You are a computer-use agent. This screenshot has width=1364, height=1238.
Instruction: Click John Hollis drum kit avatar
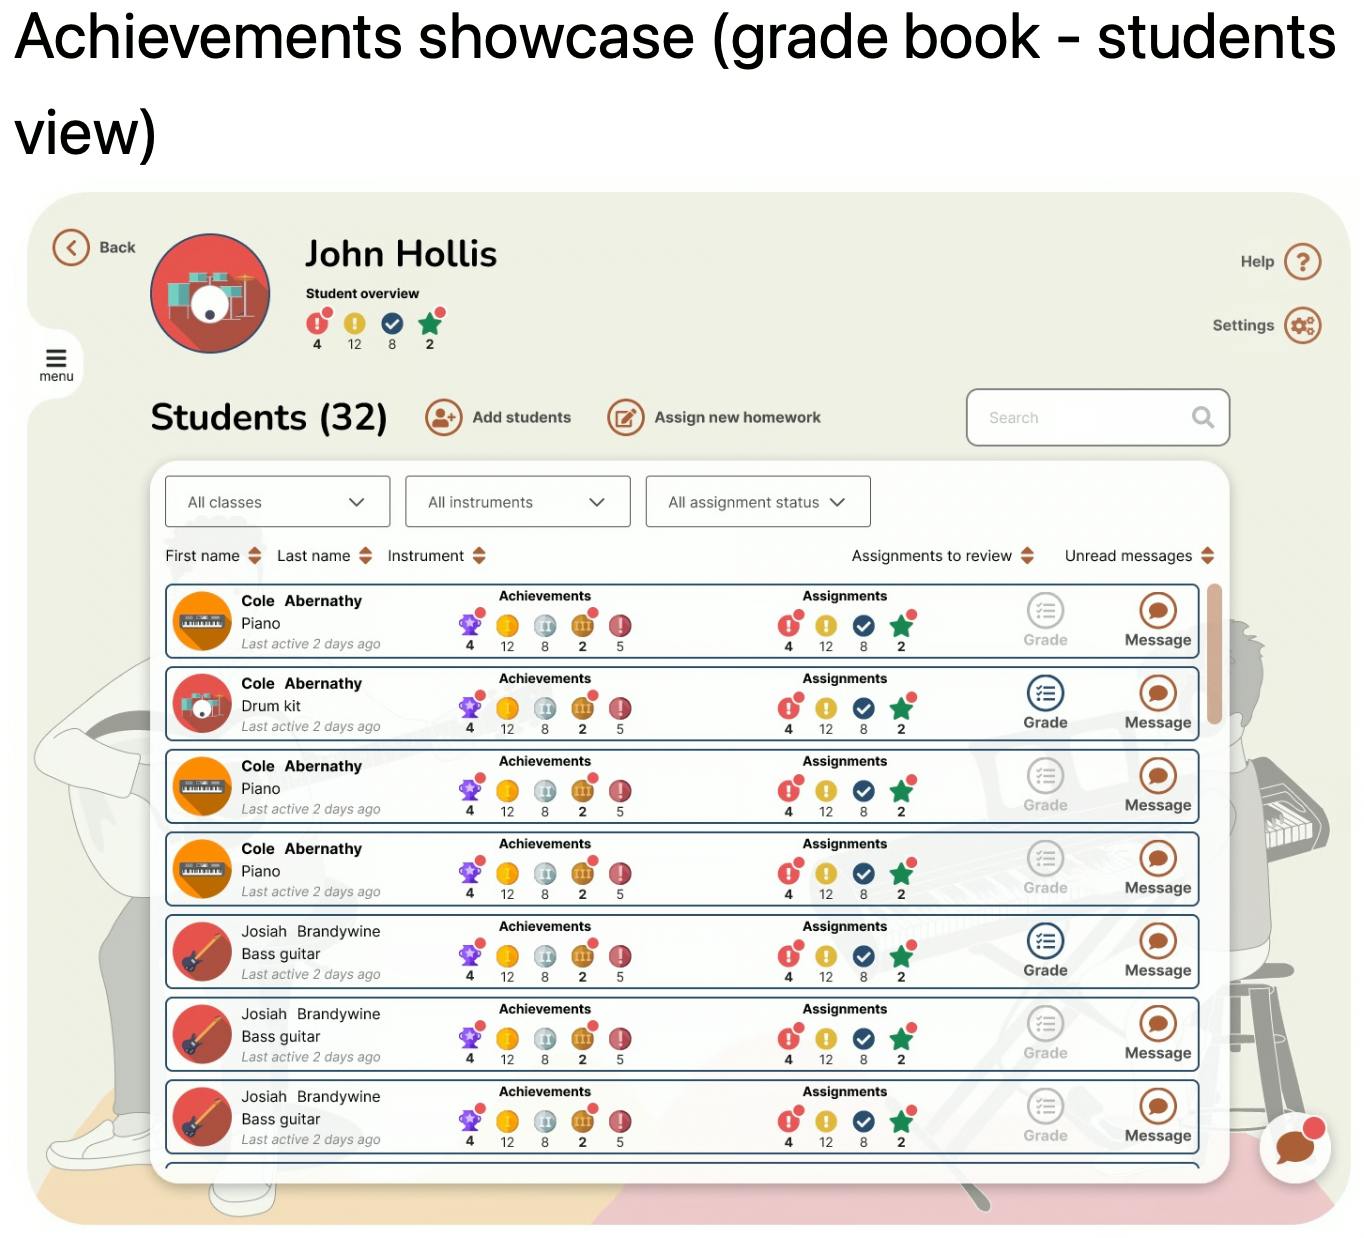click(210, 294)
